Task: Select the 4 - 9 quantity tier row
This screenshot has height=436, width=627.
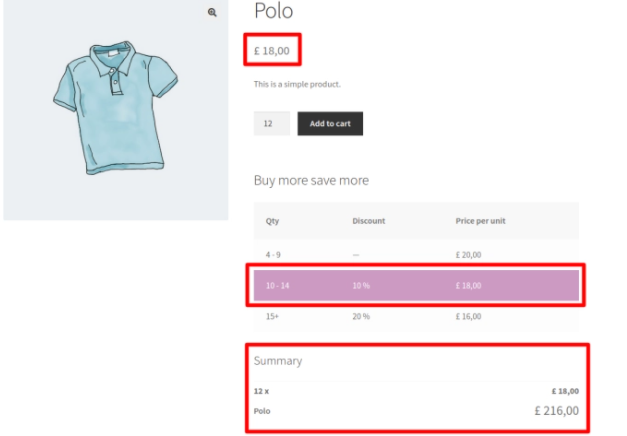Action: coord(416,255)
